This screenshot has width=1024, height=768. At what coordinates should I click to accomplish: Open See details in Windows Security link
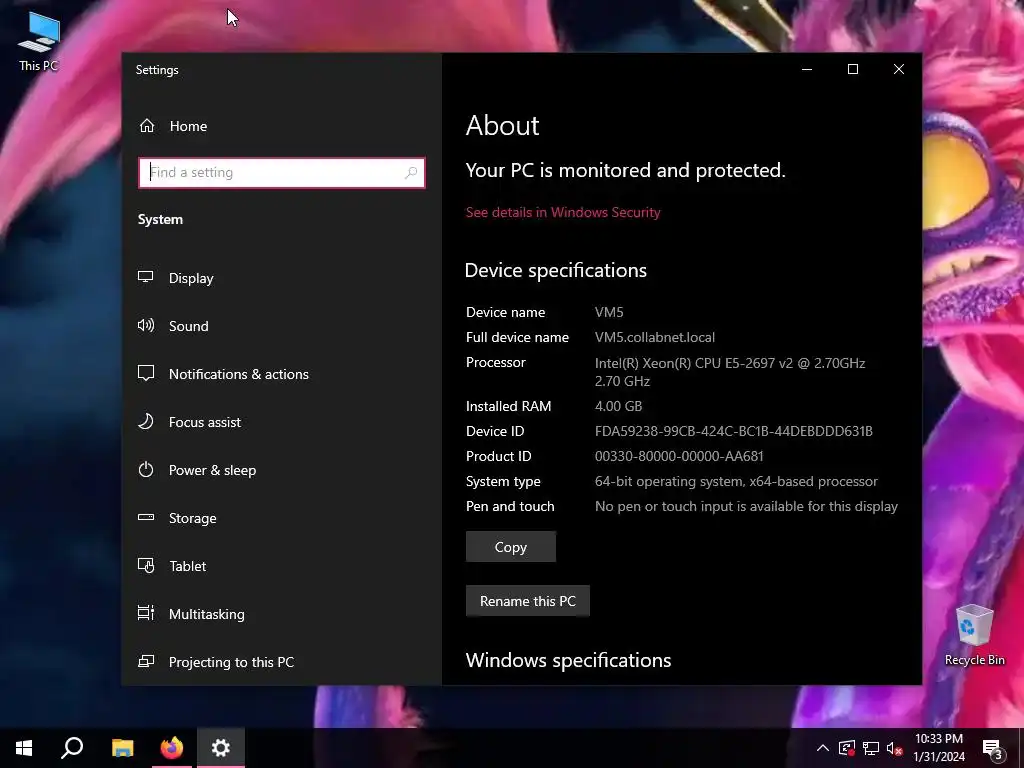(x=563, y=212)
